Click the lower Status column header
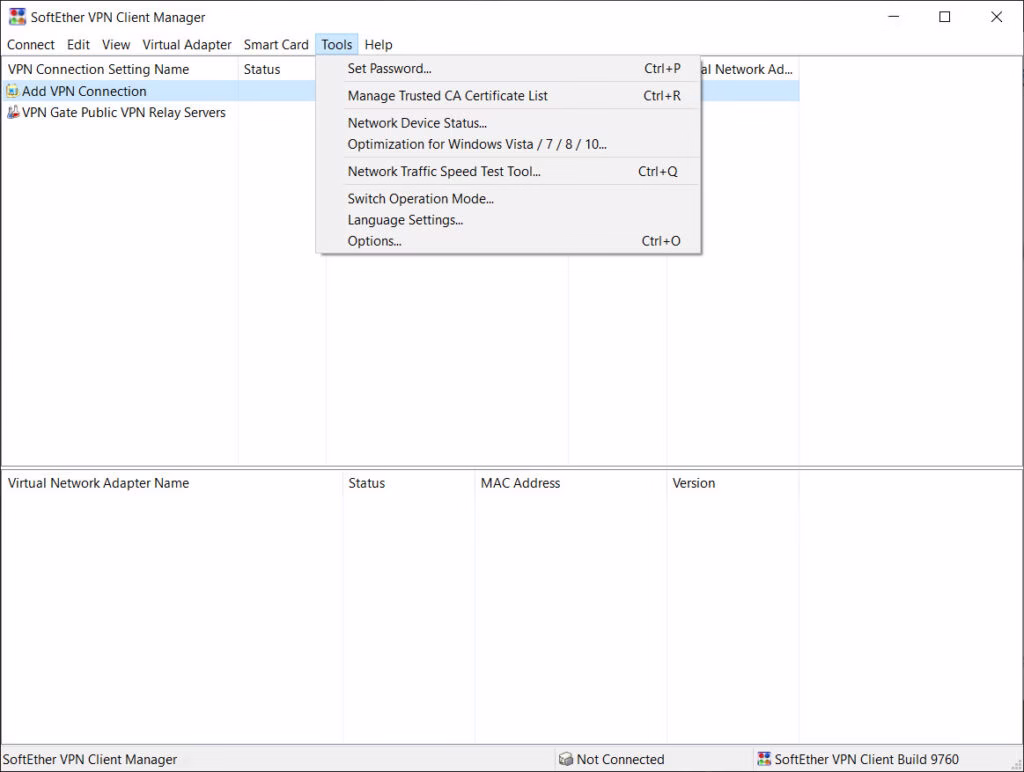 (409, 483)
